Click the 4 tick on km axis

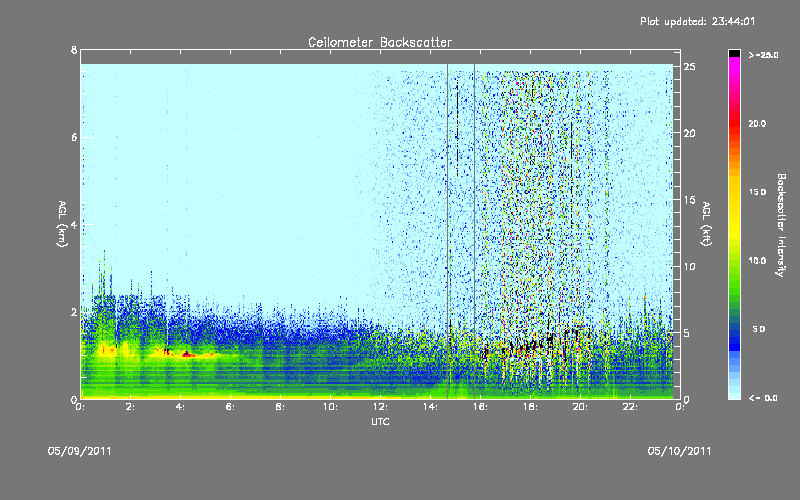point(74,224)
